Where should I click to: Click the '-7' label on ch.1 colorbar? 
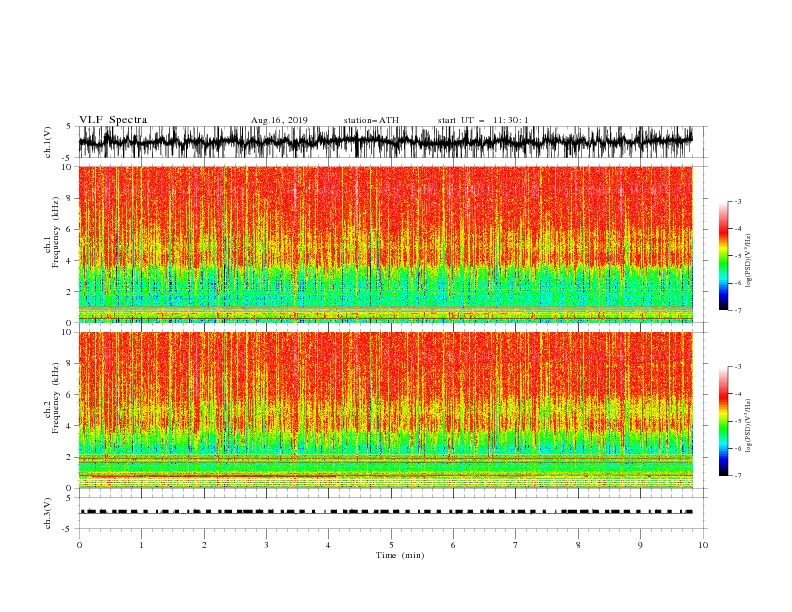(738, 310)
